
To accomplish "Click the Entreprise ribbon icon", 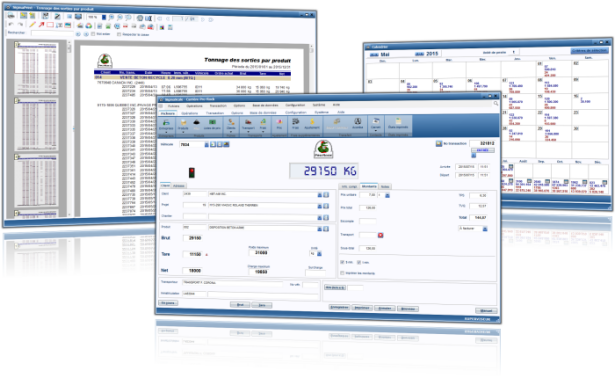I will pyautogui.click(x=166, y=125).
